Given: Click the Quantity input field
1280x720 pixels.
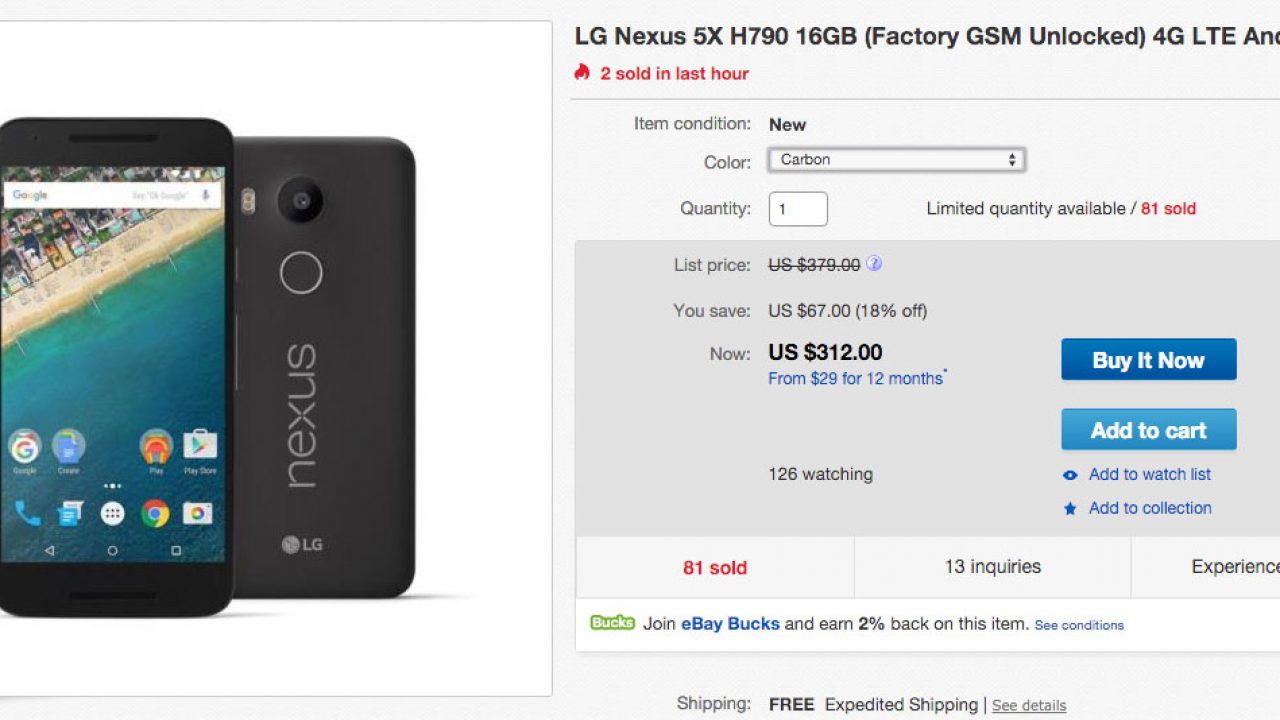Looking at the screenshot, I should [x=798, y=209].
